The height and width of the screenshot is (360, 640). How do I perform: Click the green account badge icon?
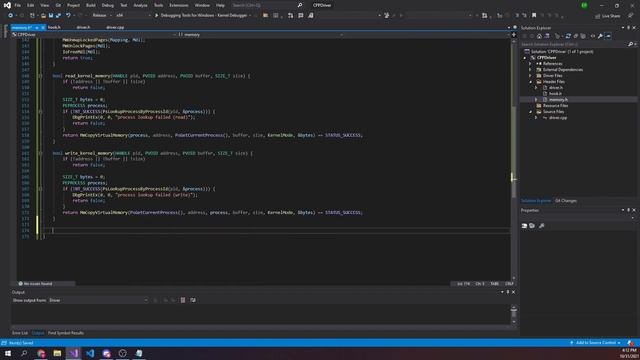pyautogui.click(x=584, y=5)
